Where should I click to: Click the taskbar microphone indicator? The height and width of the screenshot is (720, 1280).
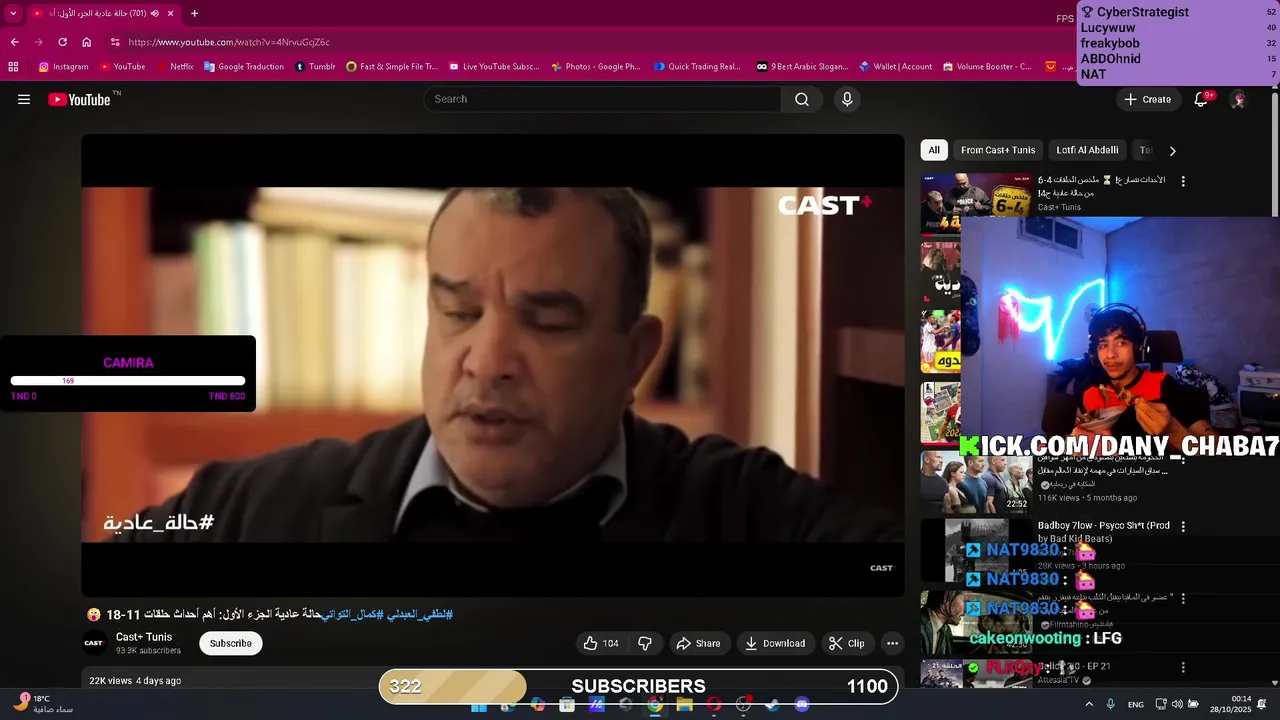pos(1110,704)
